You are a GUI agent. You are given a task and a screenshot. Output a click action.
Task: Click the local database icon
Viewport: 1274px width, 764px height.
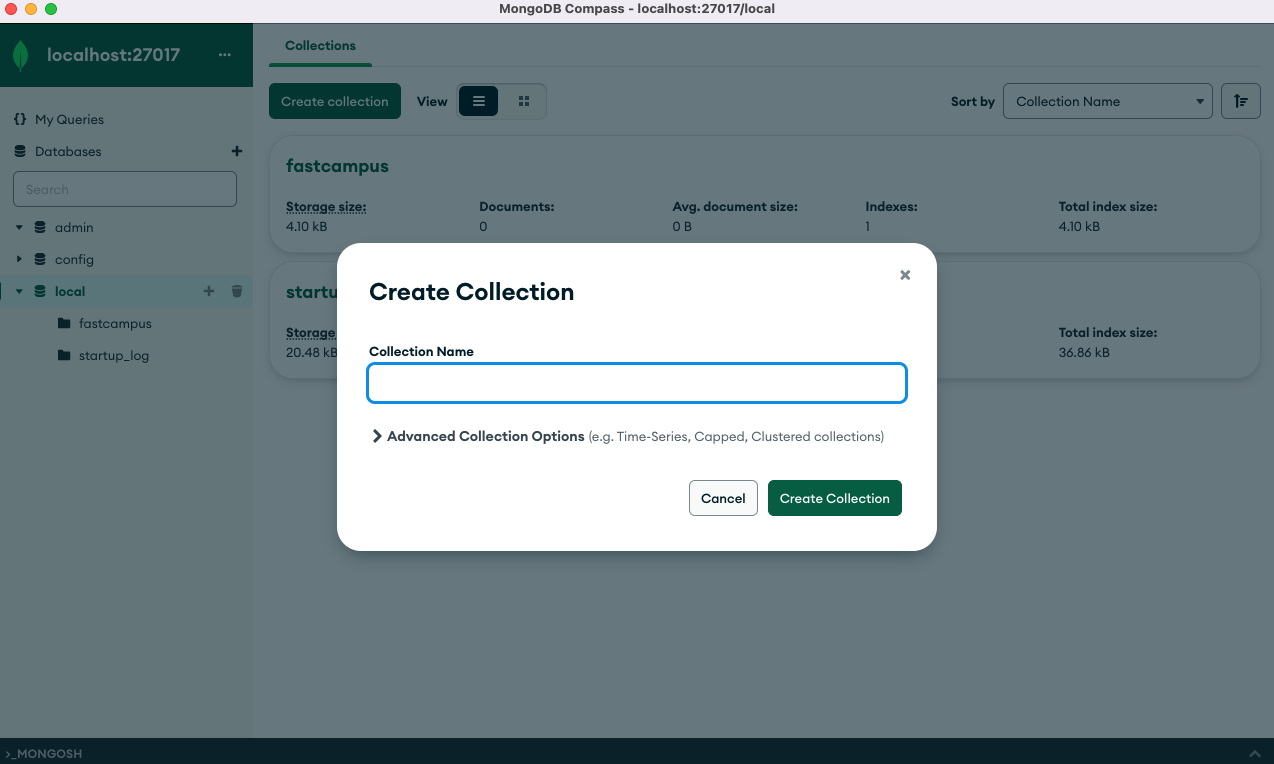40,291
